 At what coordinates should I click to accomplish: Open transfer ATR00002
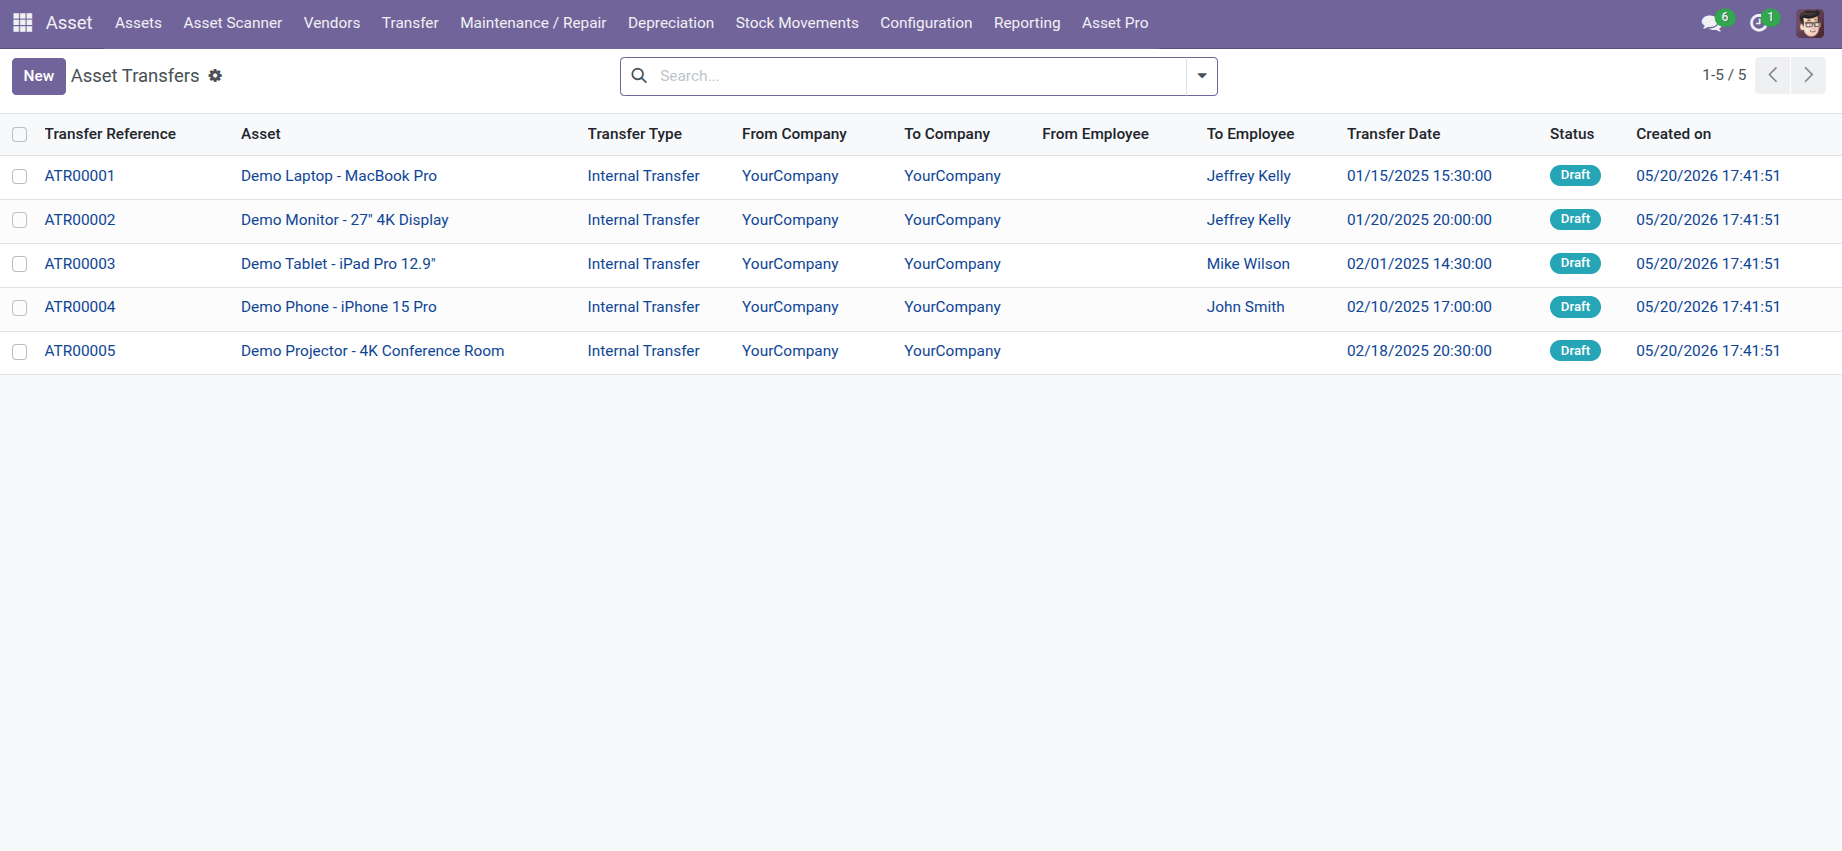pyautogui.click(x=80, y=220)
